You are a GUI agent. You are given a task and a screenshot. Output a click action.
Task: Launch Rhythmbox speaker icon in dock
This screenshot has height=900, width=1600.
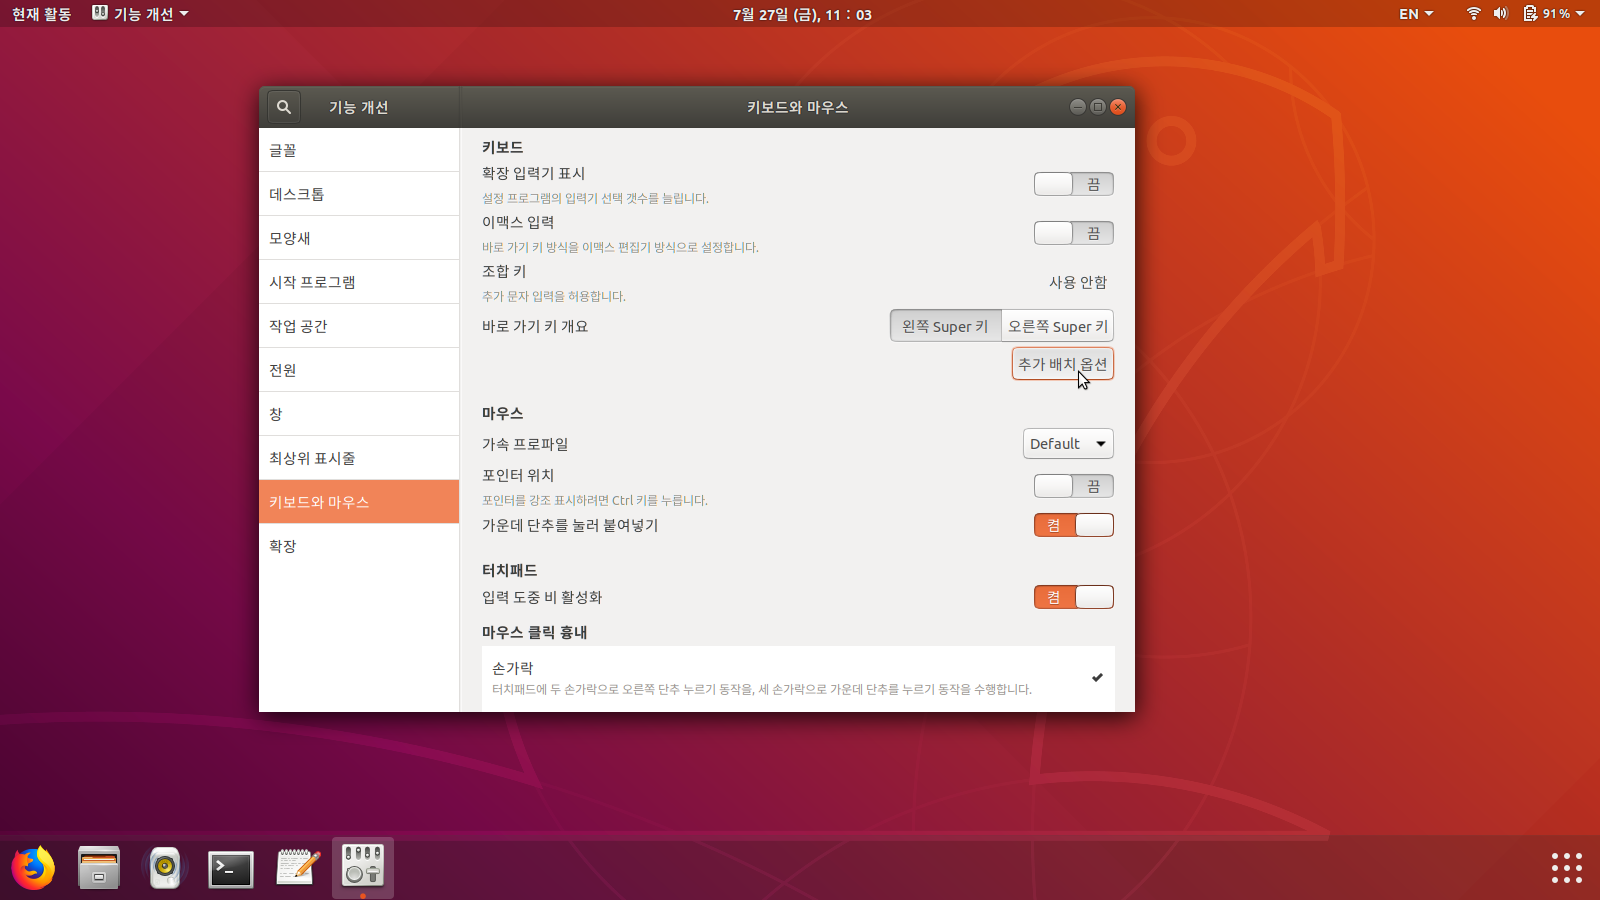point(165,867)
